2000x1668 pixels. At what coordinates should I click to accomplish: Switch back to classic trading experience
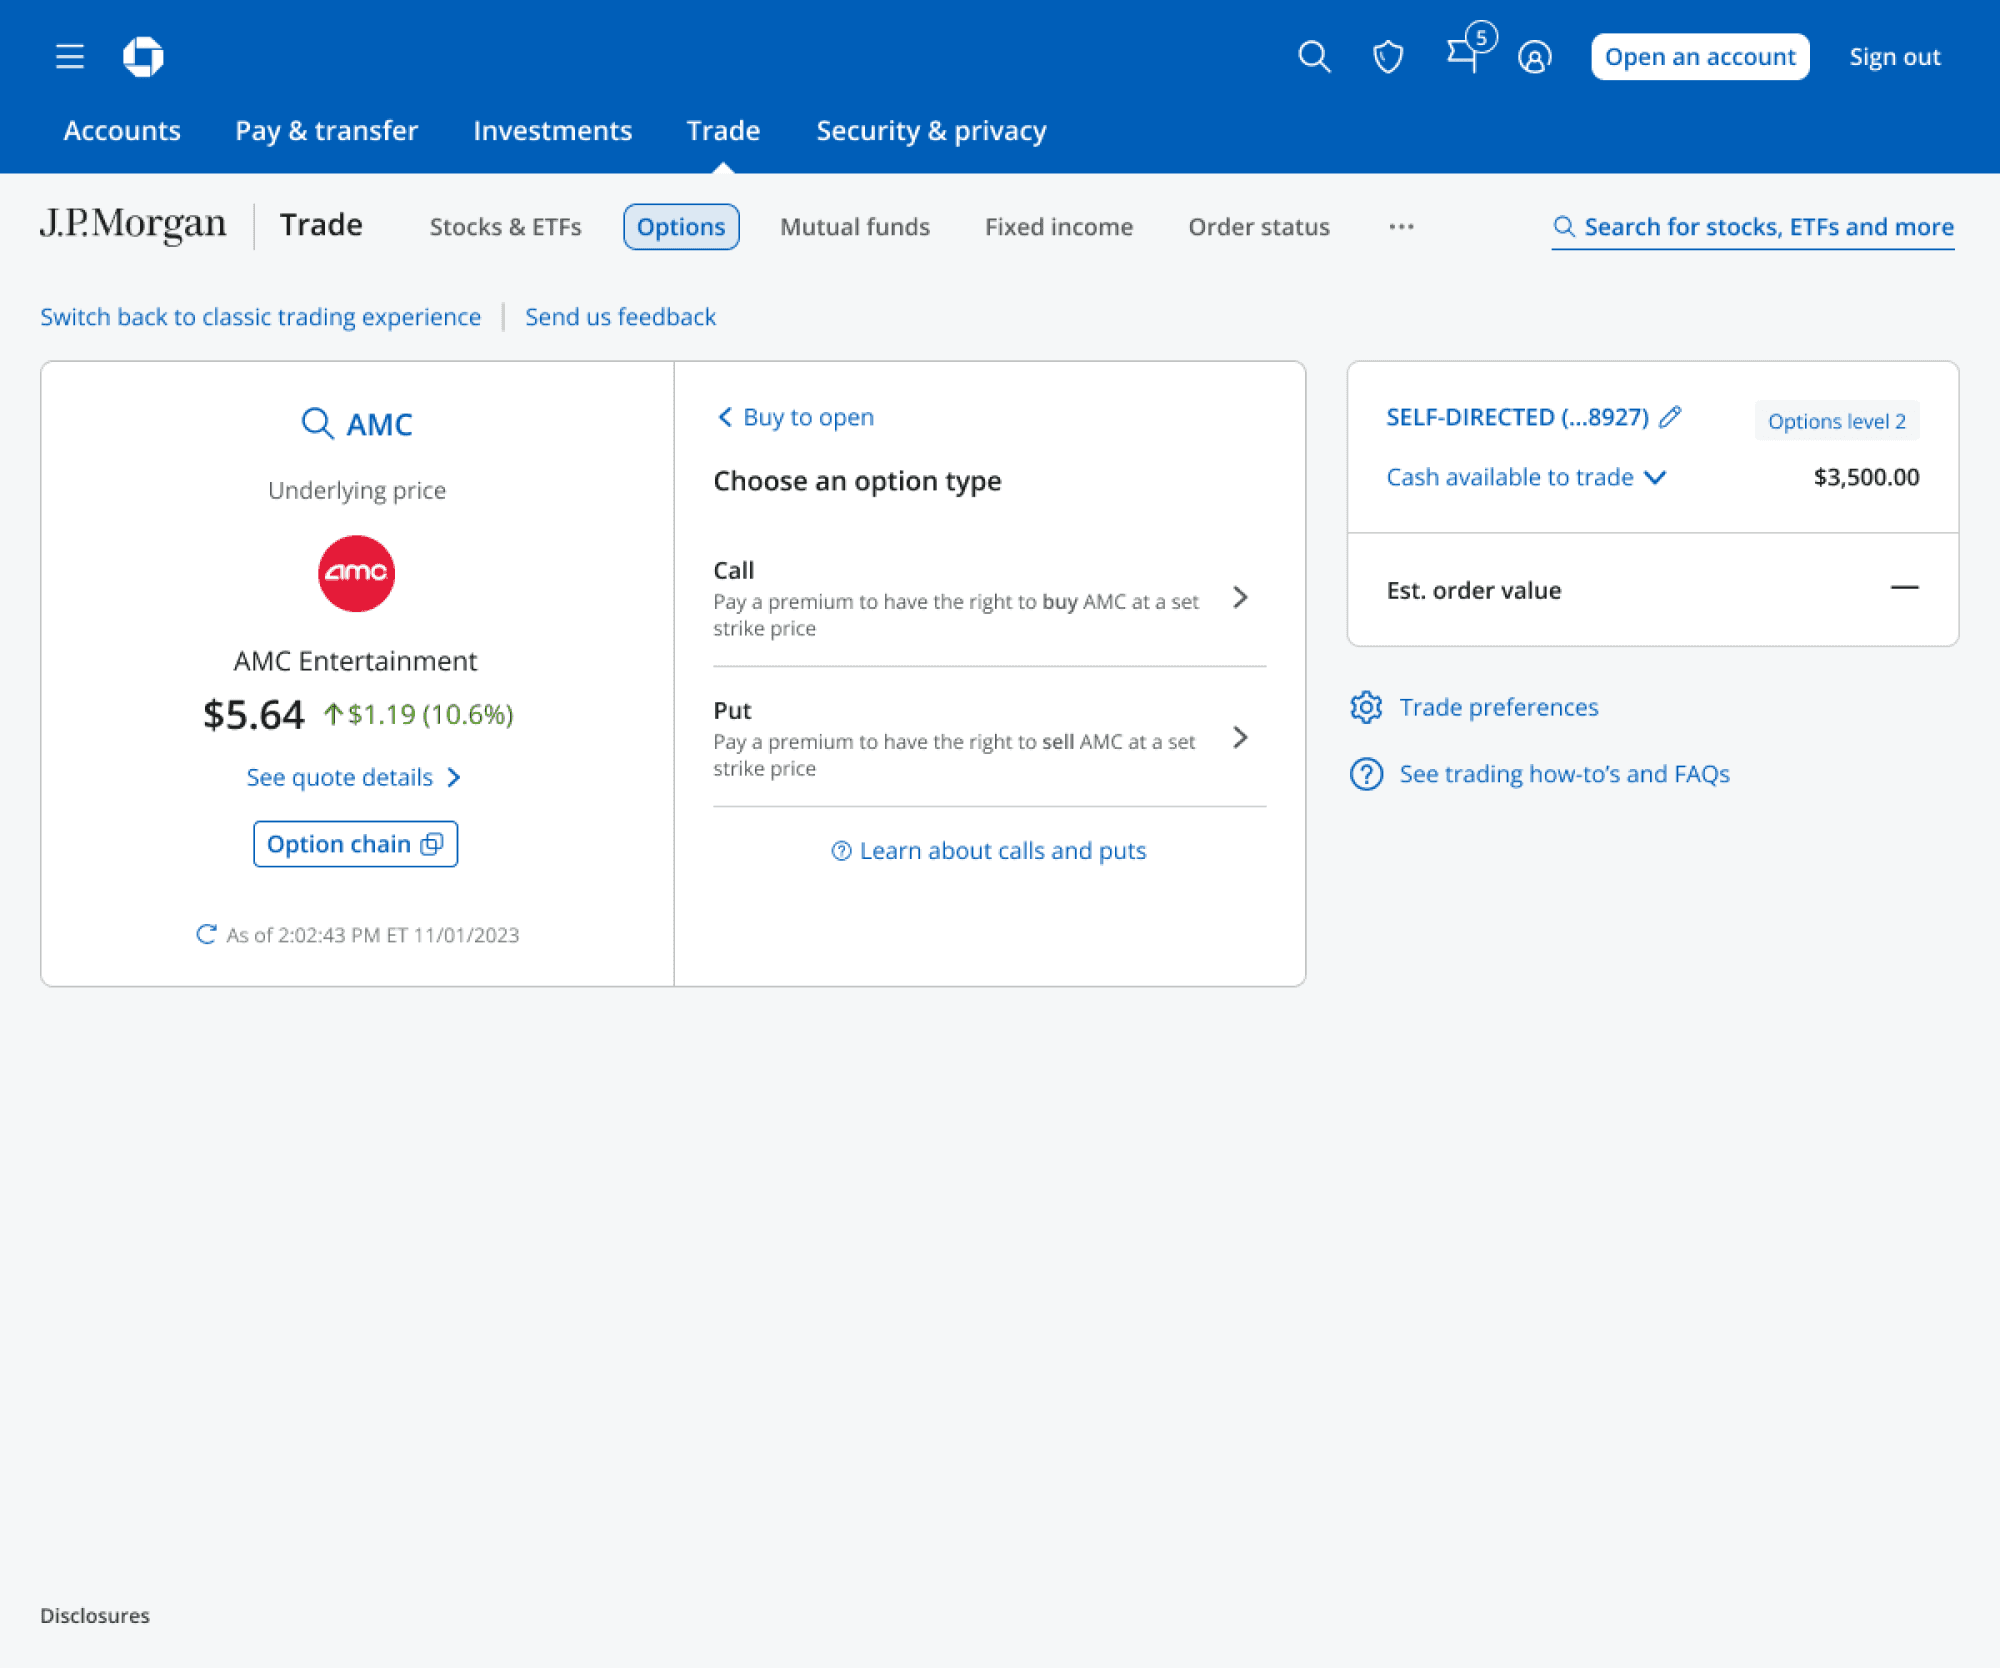pos(260,317)
